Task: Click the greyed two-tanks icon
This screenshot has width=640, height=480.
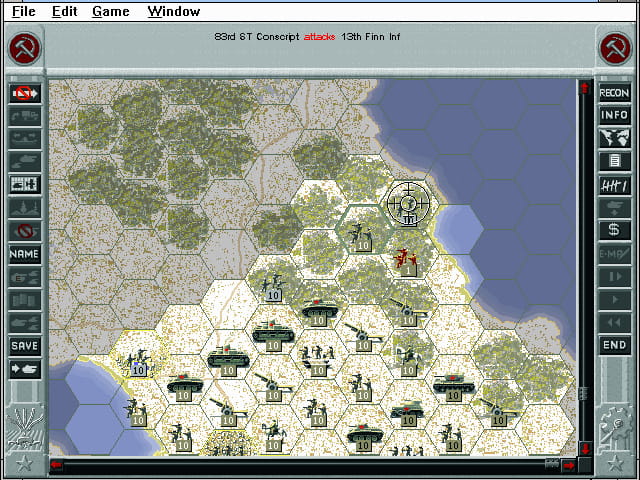Action: pos(25,323)
